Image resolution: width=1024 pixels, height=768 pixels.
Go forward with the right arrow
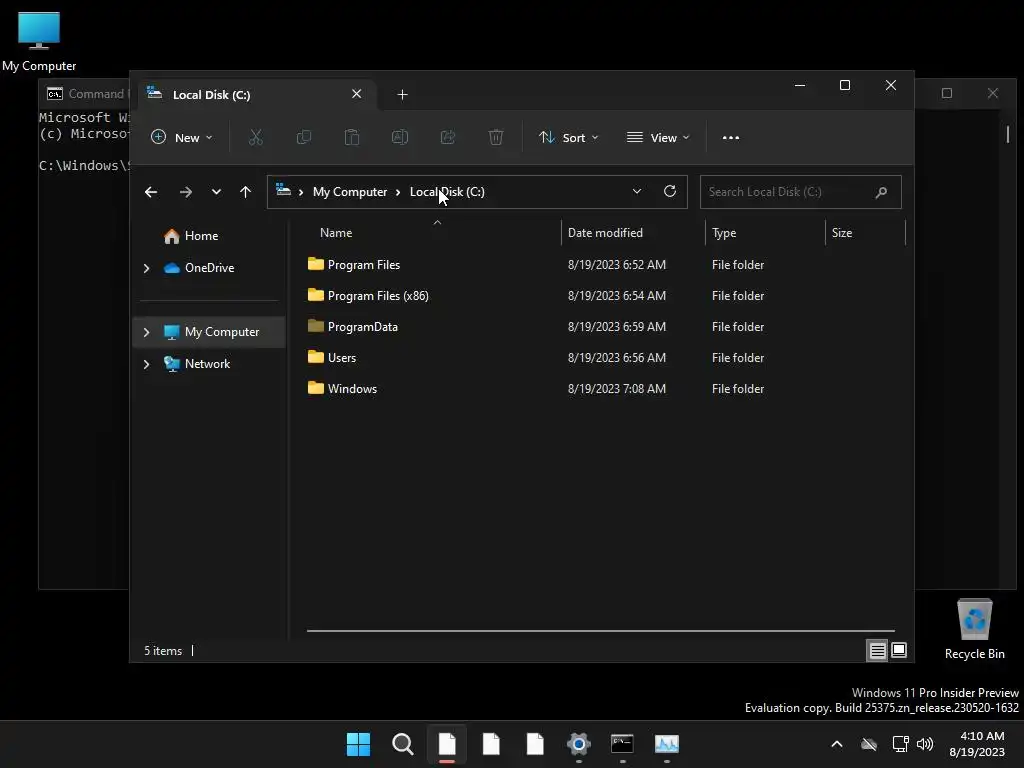[x=185, y=192]
